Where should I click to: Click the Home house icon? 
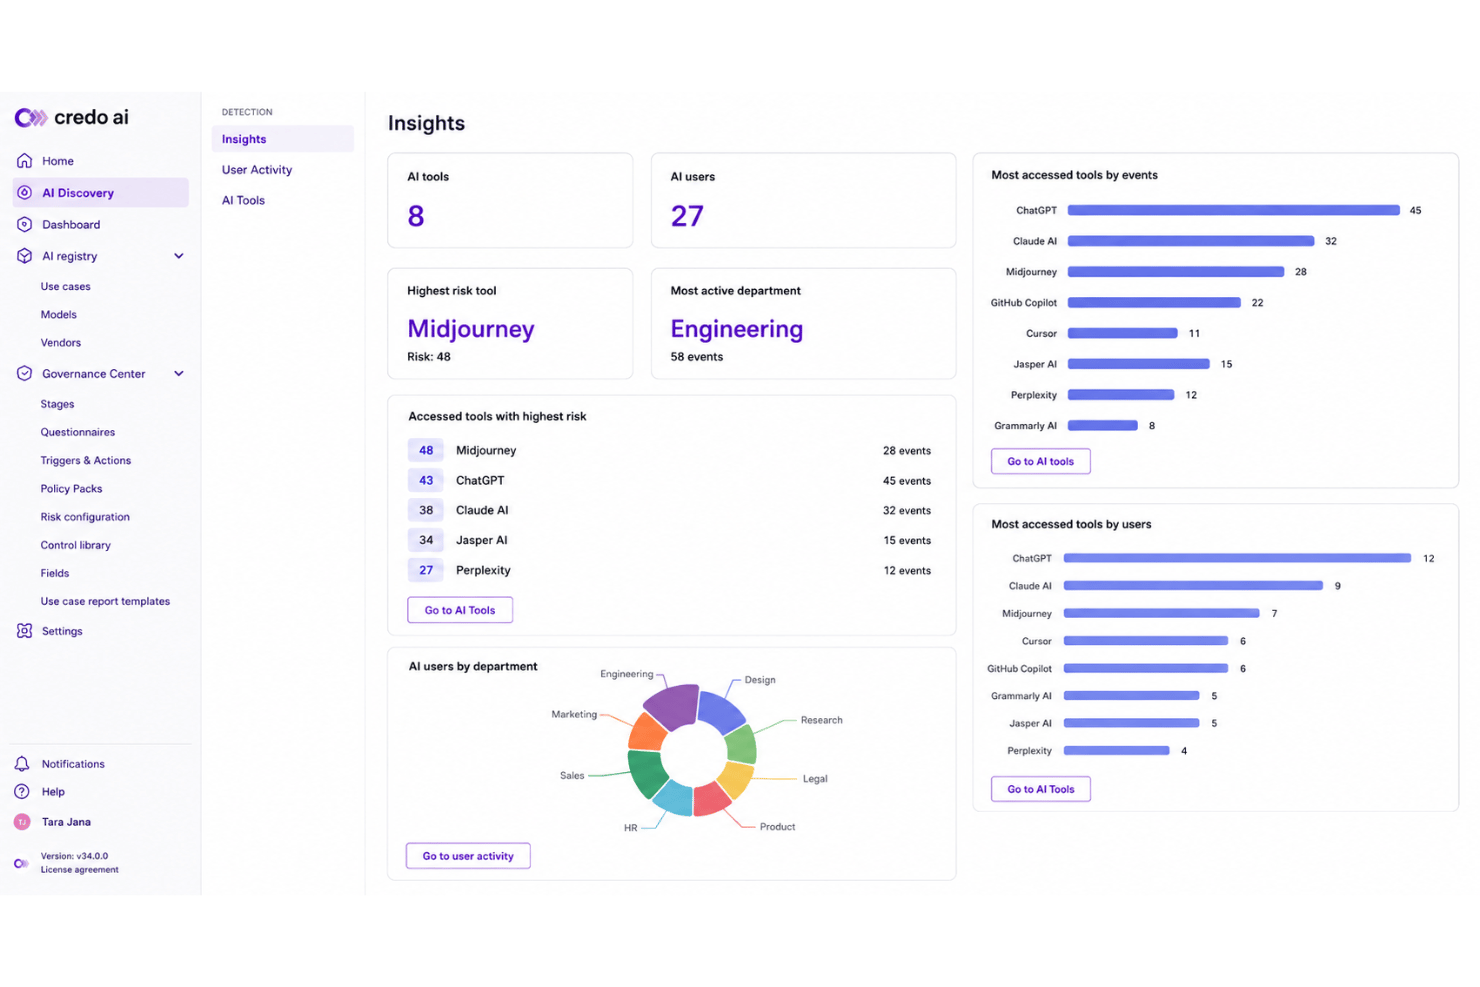click(x=25, y=161)
